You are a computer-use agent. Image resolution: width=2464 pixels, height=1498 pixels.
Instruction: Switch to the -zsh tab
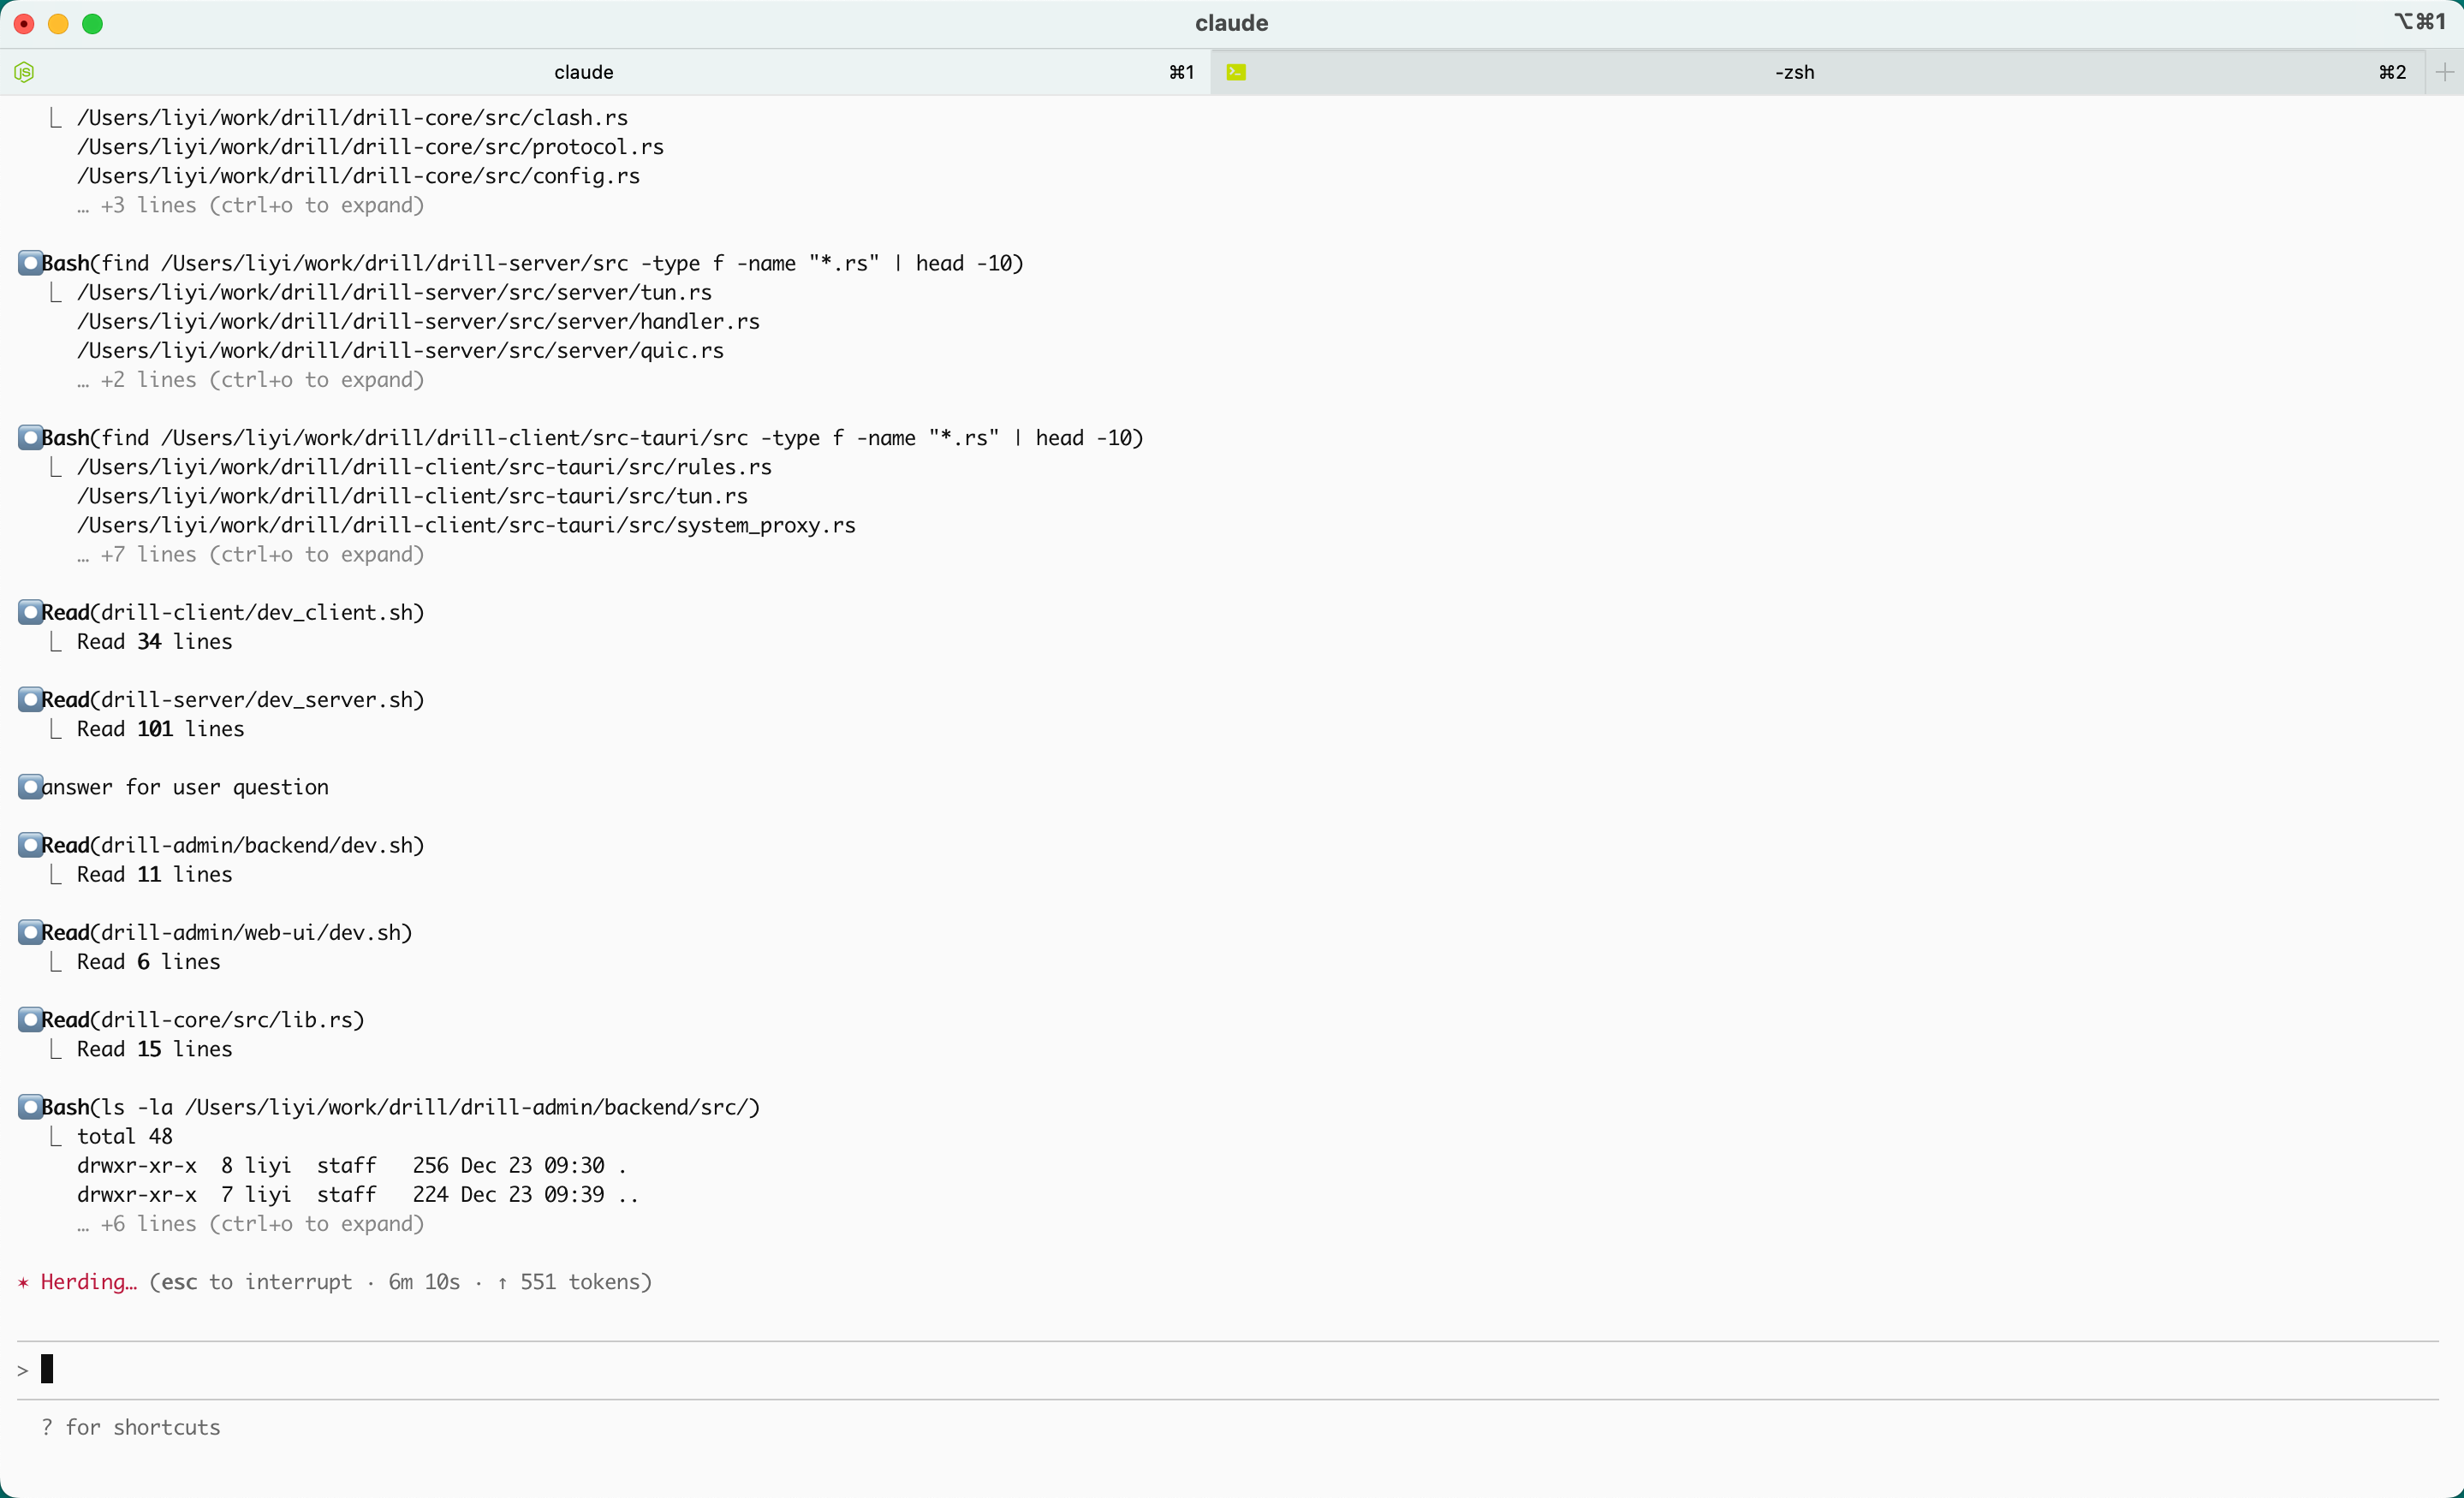click(x=1794, y=72)
